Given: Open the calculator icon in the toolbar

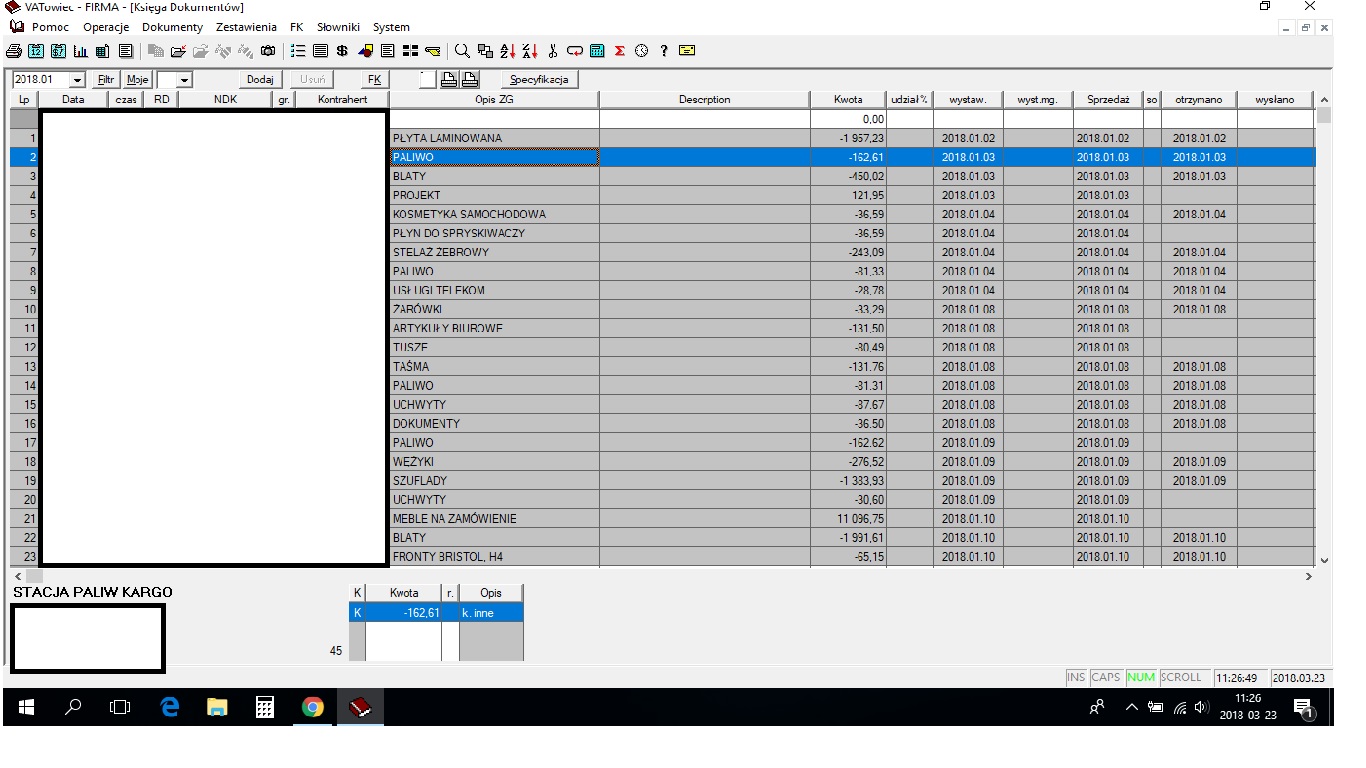Looking at the screenshot, I should 597,51.
